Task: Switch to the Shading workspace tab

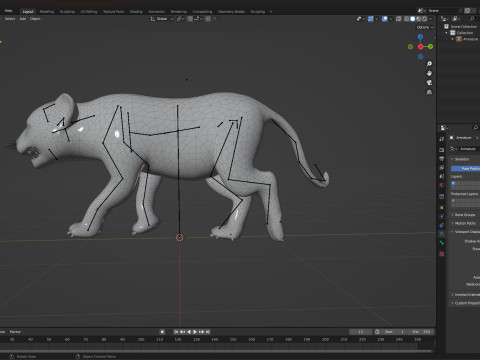Action: point(136,12)
